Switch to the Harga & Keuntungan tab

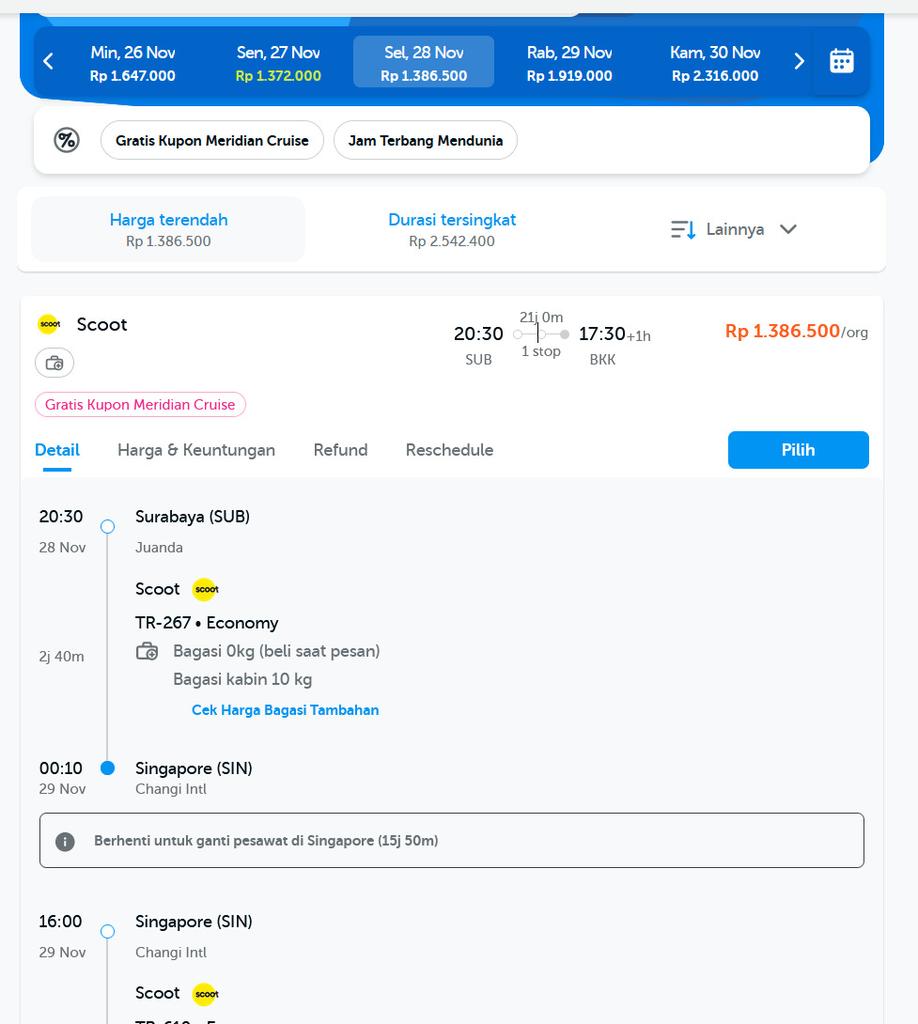tap(196, 450)
